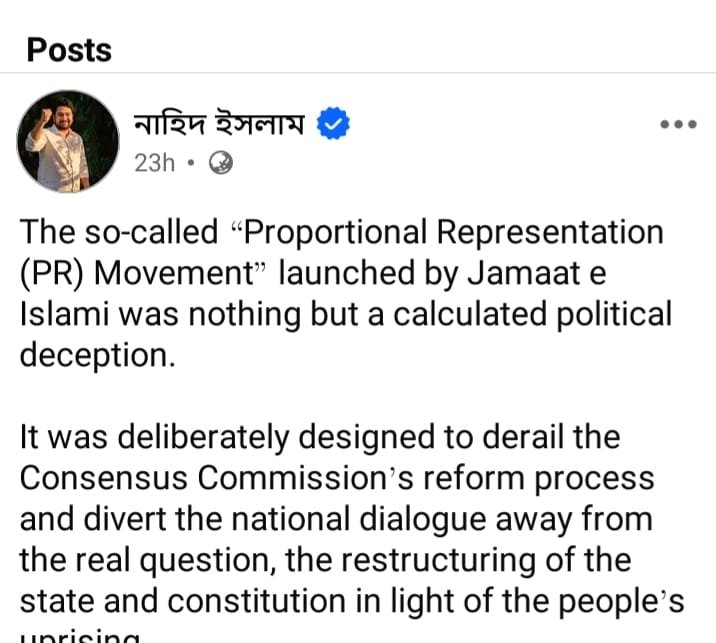
Task: Click the word "deception." ending the first paragraph
Action: pos(97,355)
